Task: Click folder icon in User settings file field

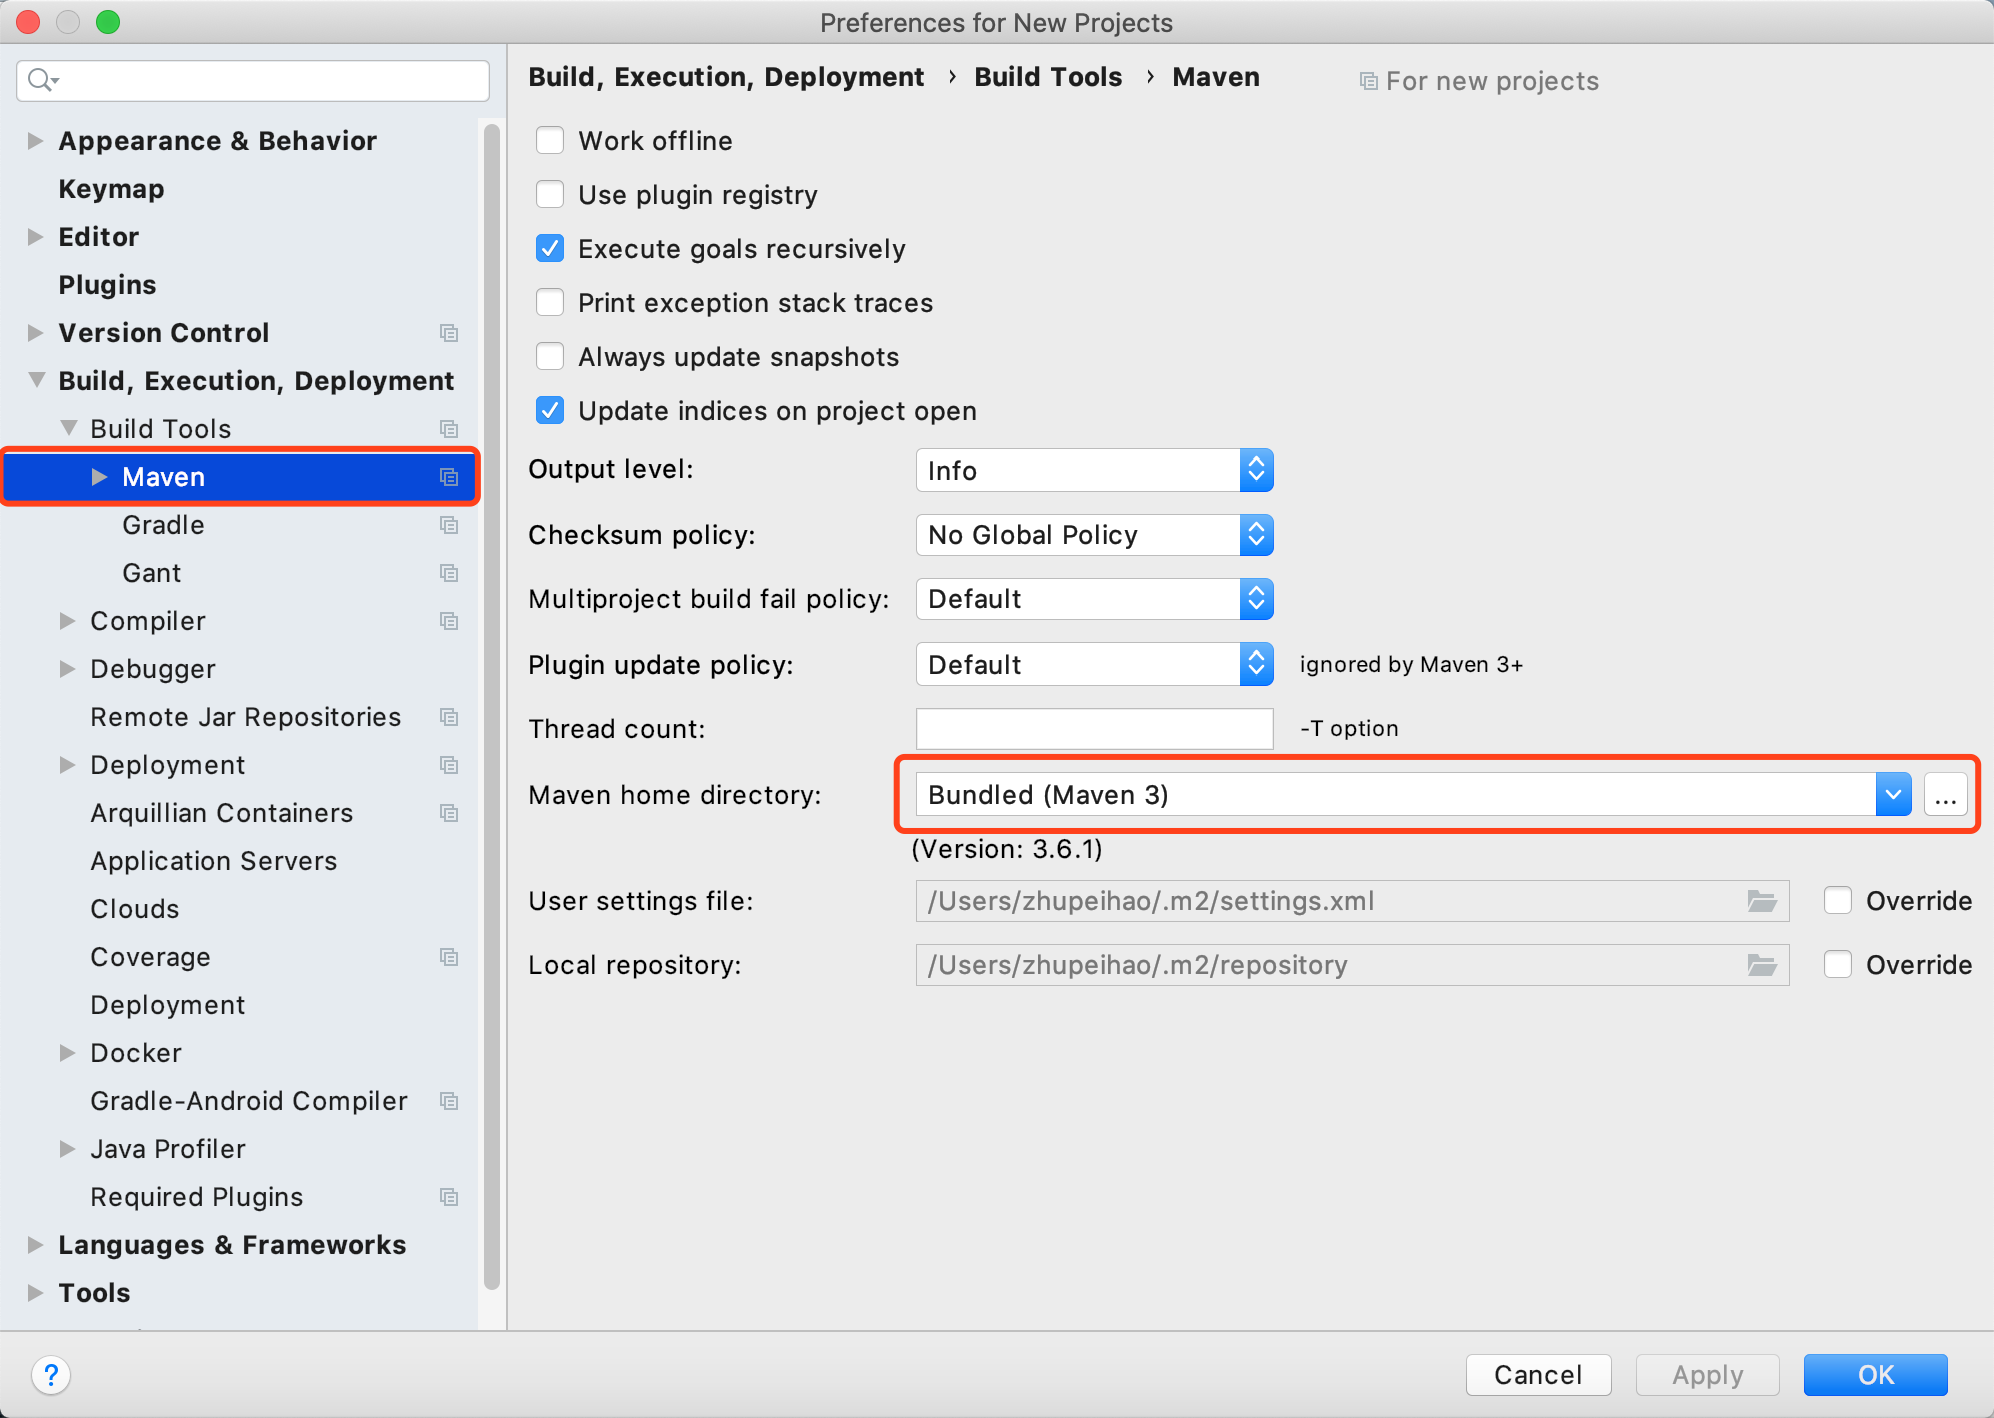Action: pyautogui.click(x=1761, y=901)
